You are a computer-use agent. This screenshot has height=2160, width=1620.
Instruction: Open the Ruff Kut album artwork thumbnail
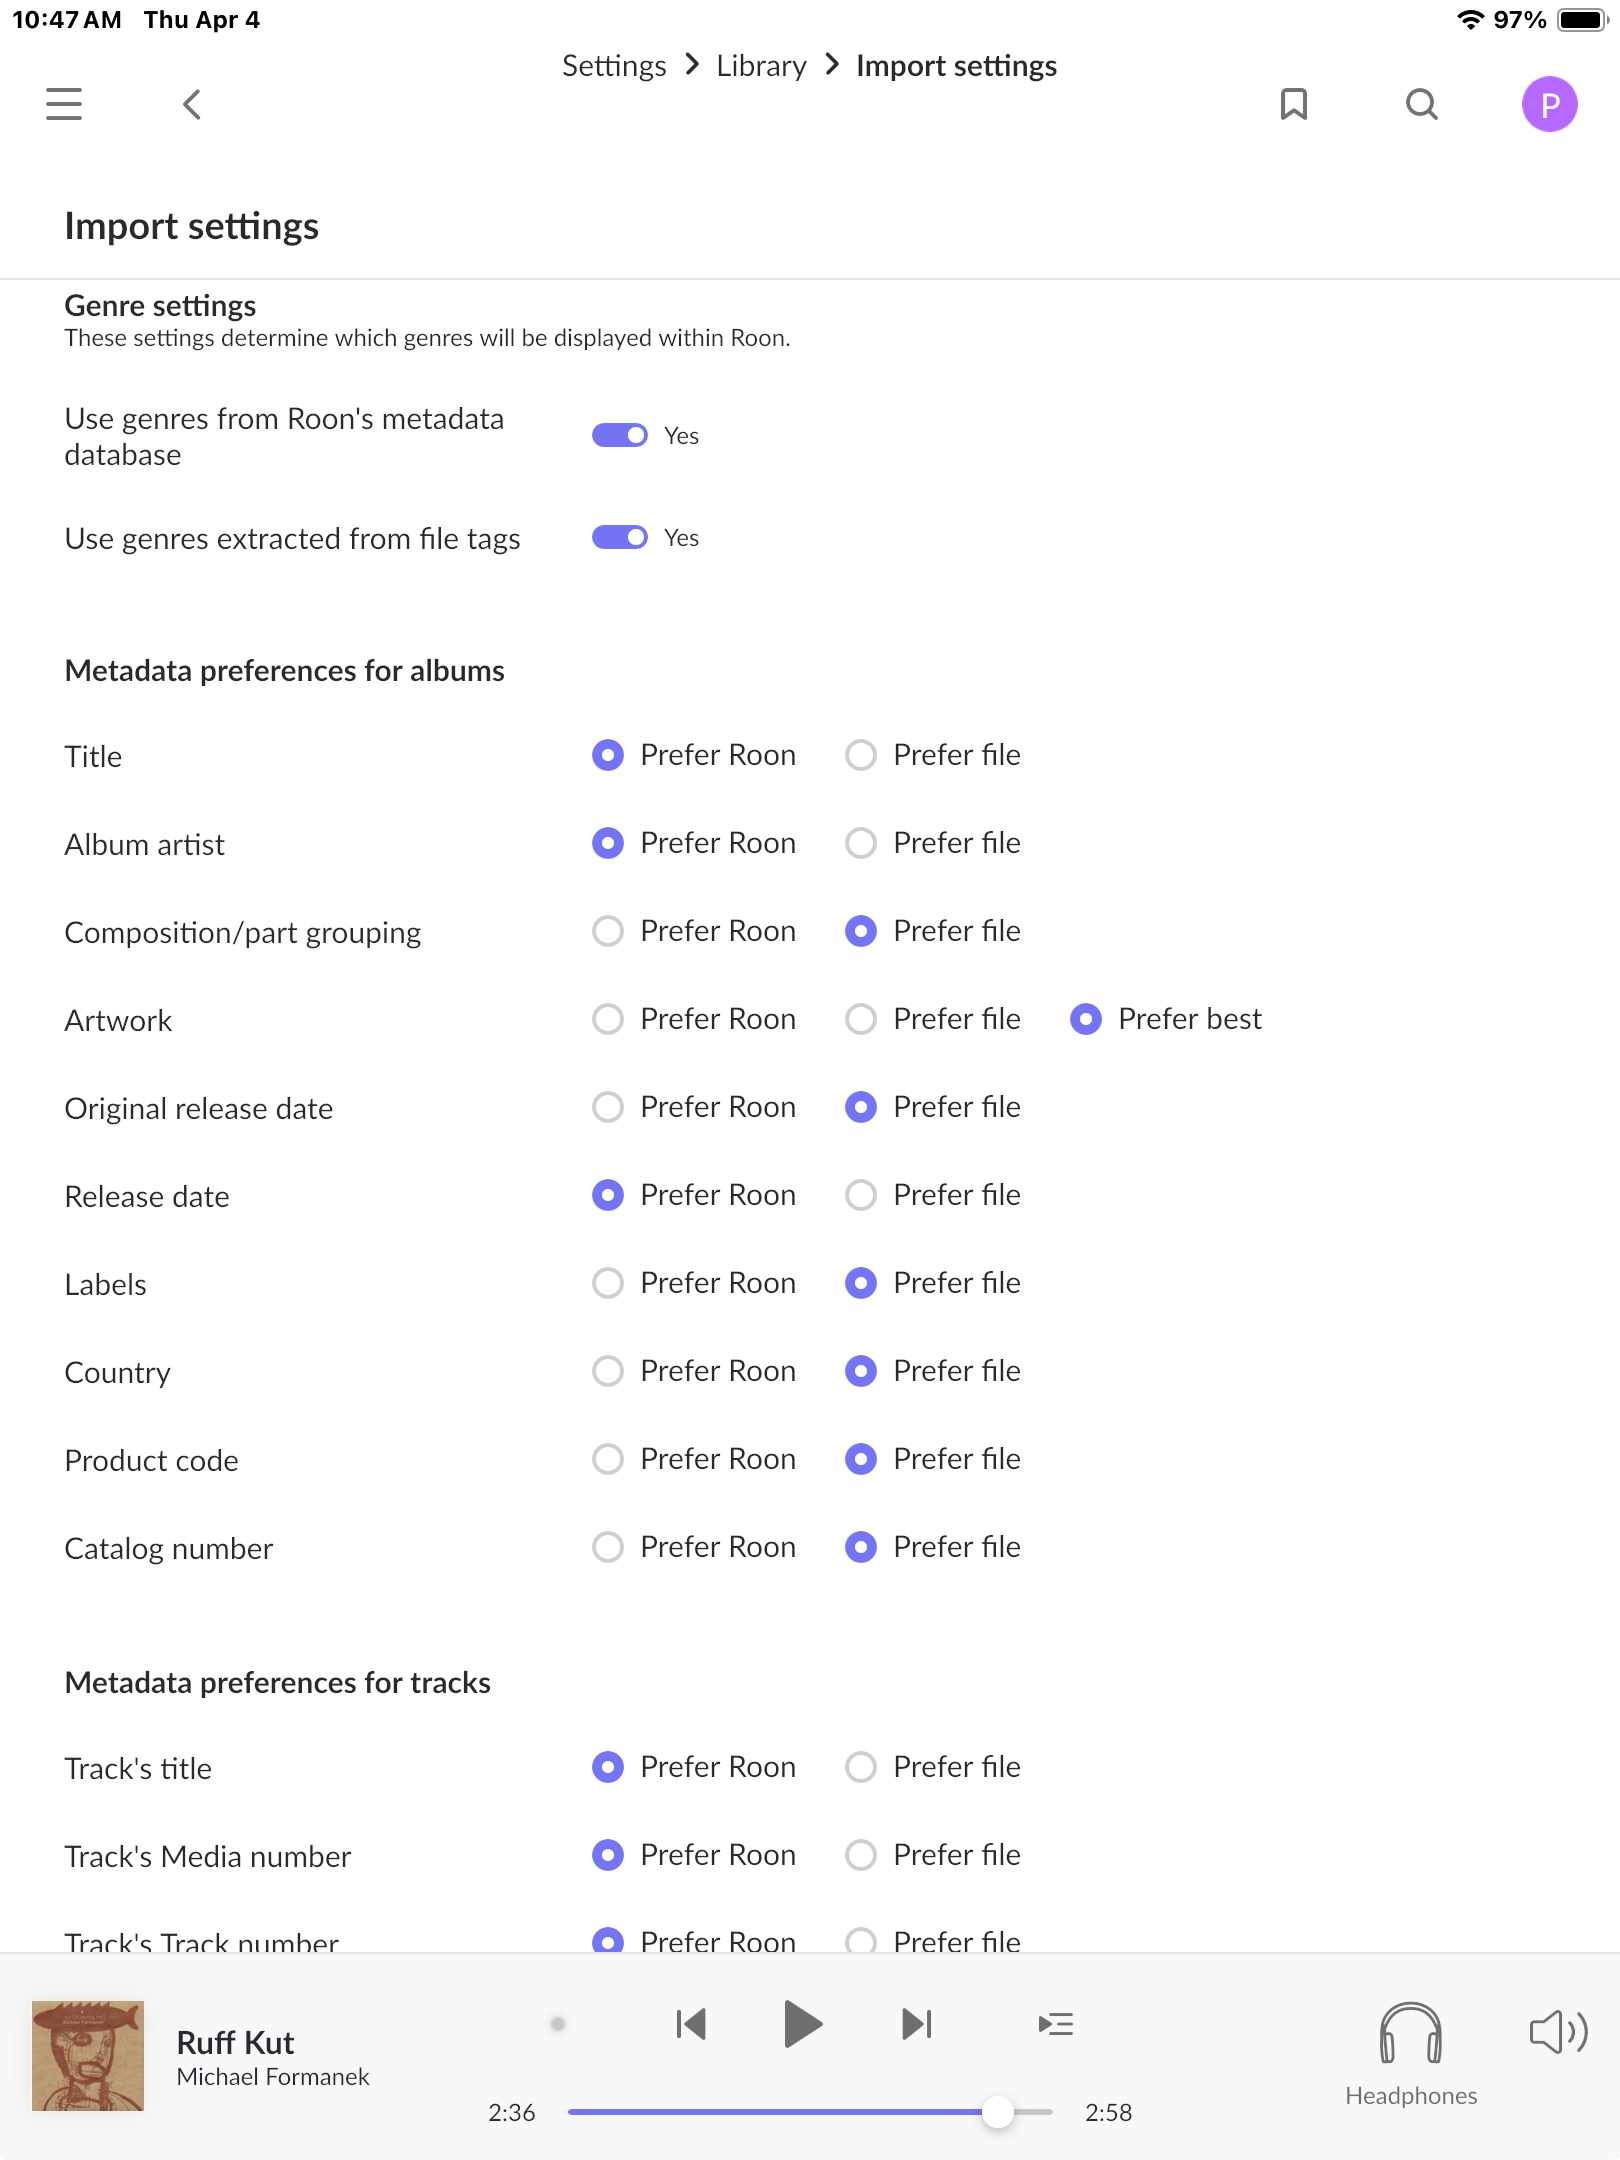88,2055
